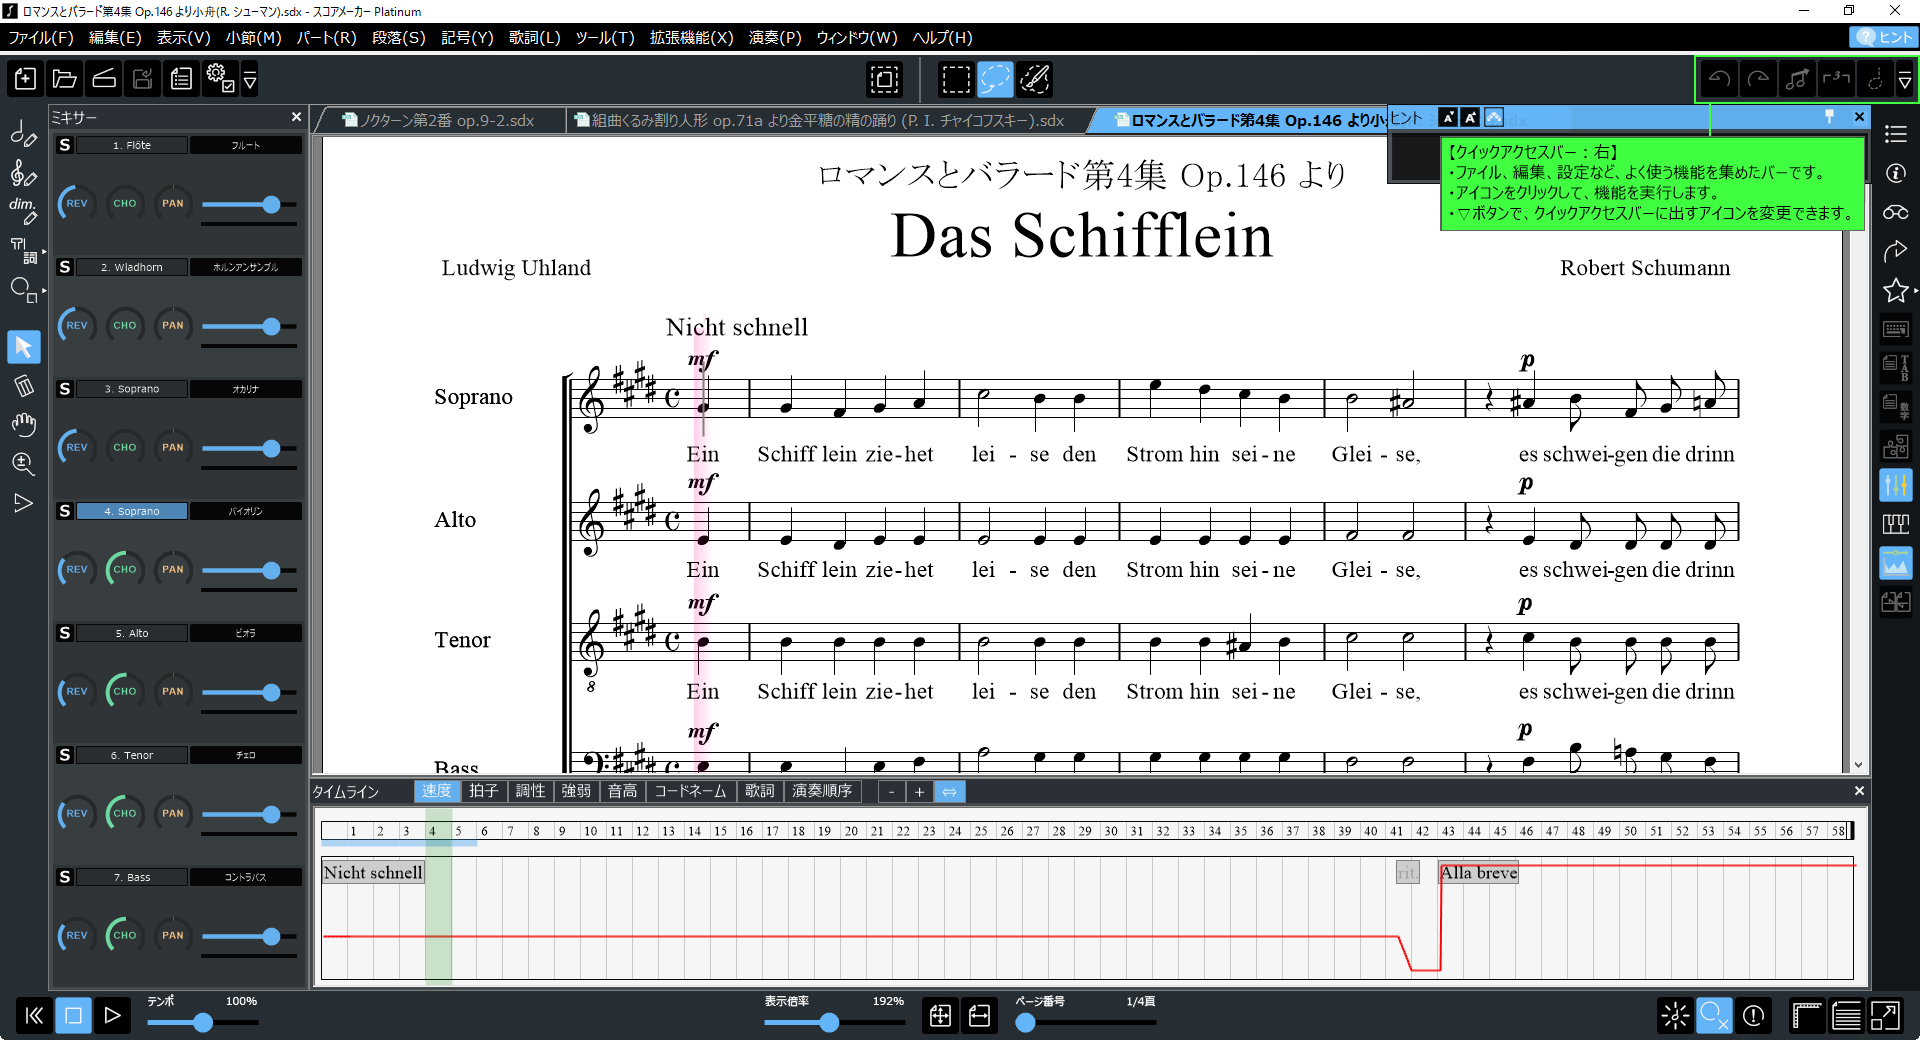Click the scanner input icon
This screenshot has height=1040, width=1920.
pyautogui.click(x=104, y=79)
